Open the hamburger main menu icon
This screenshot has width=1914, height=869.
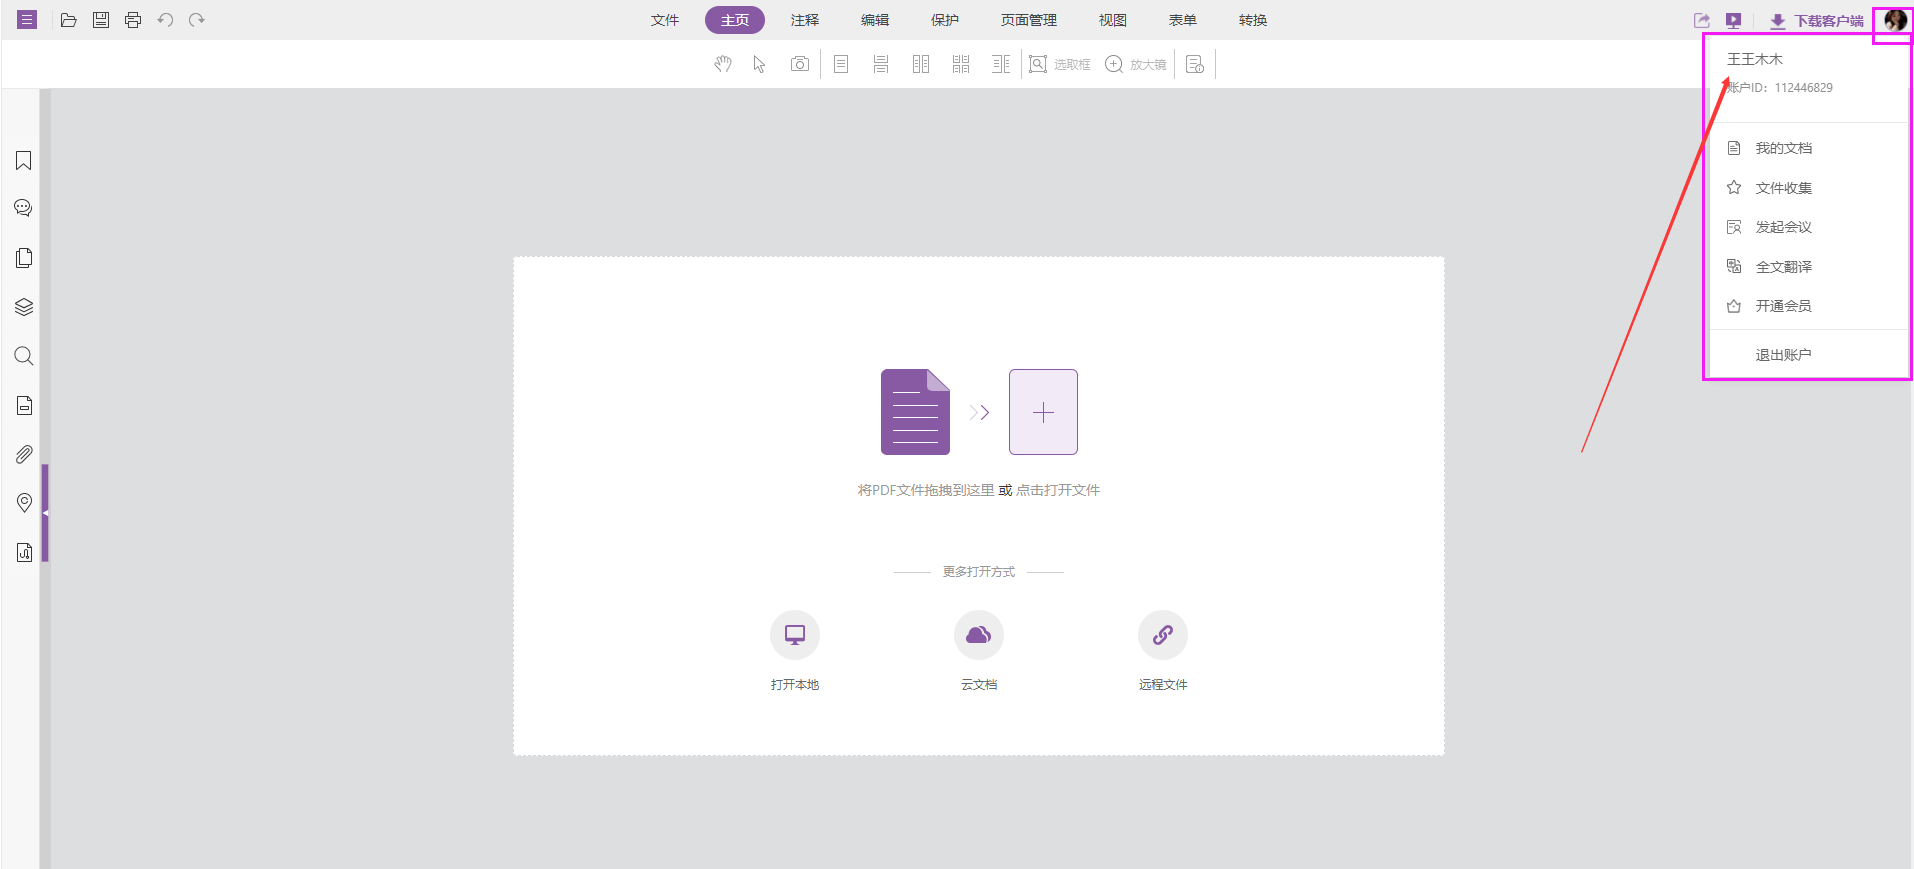(x=27, y=20)
